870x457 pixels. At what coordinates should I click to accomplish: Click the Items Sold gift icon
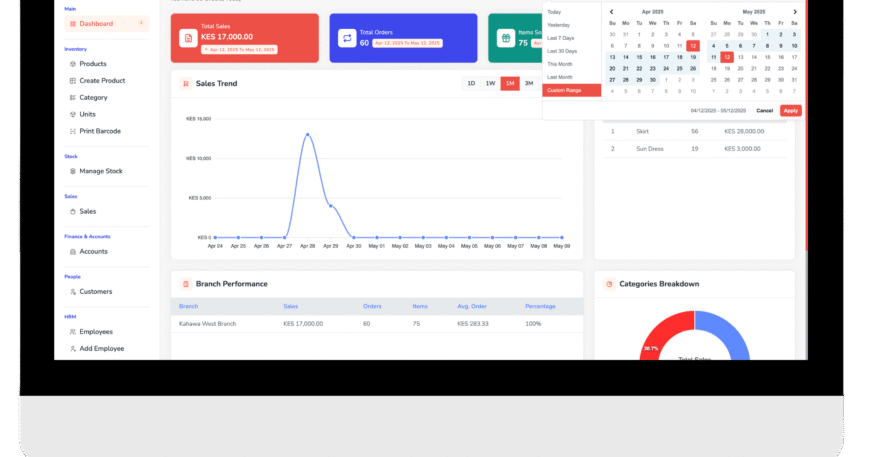[x=505, y=38]
